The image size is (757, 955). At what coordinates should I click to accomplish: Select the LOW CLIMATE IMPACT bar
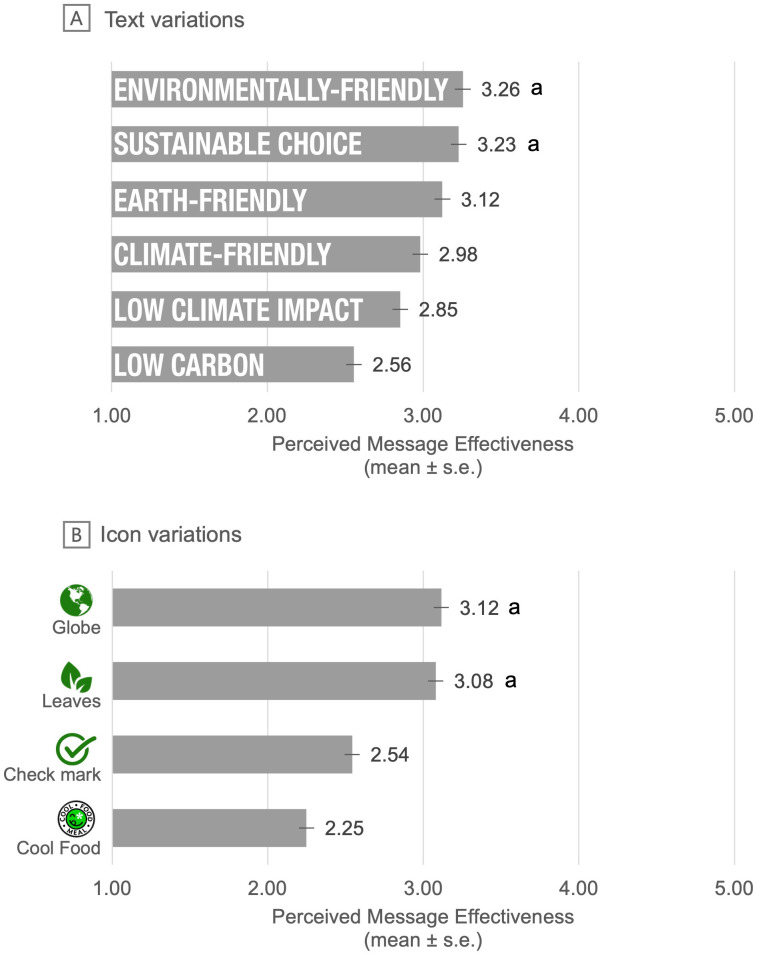click(x=256, y=309)
